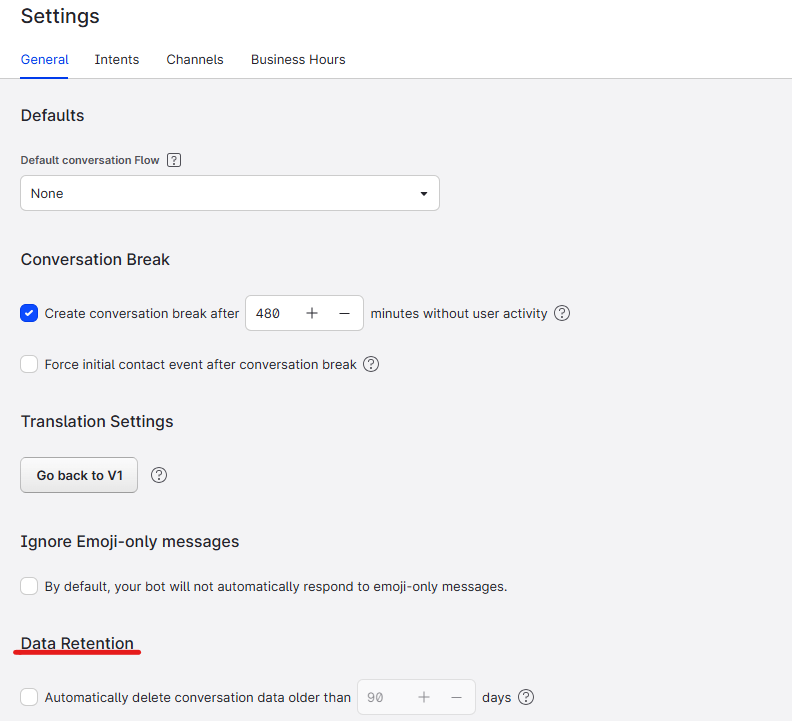Enable Automatically delete conversation data checkbox

(29, 697)
